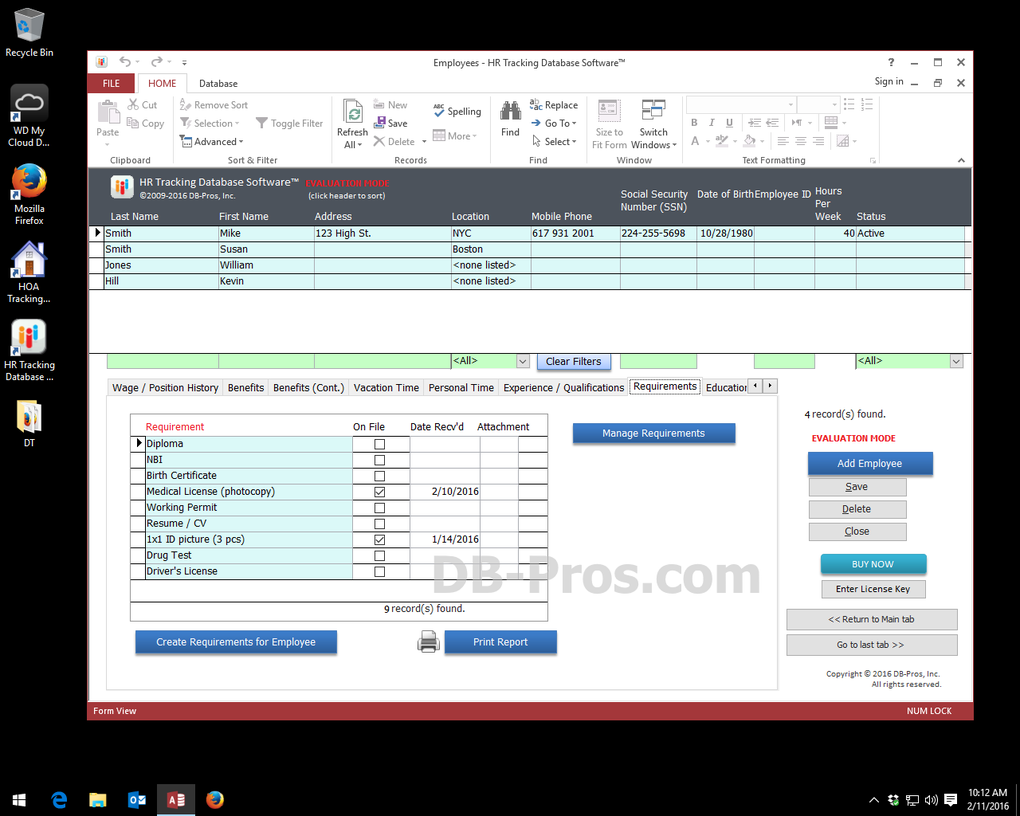Screen dimensions: 1020x816
Task: Click the Save record icon in ribbon
Action: pyautogui.click(x=380, y=122)
